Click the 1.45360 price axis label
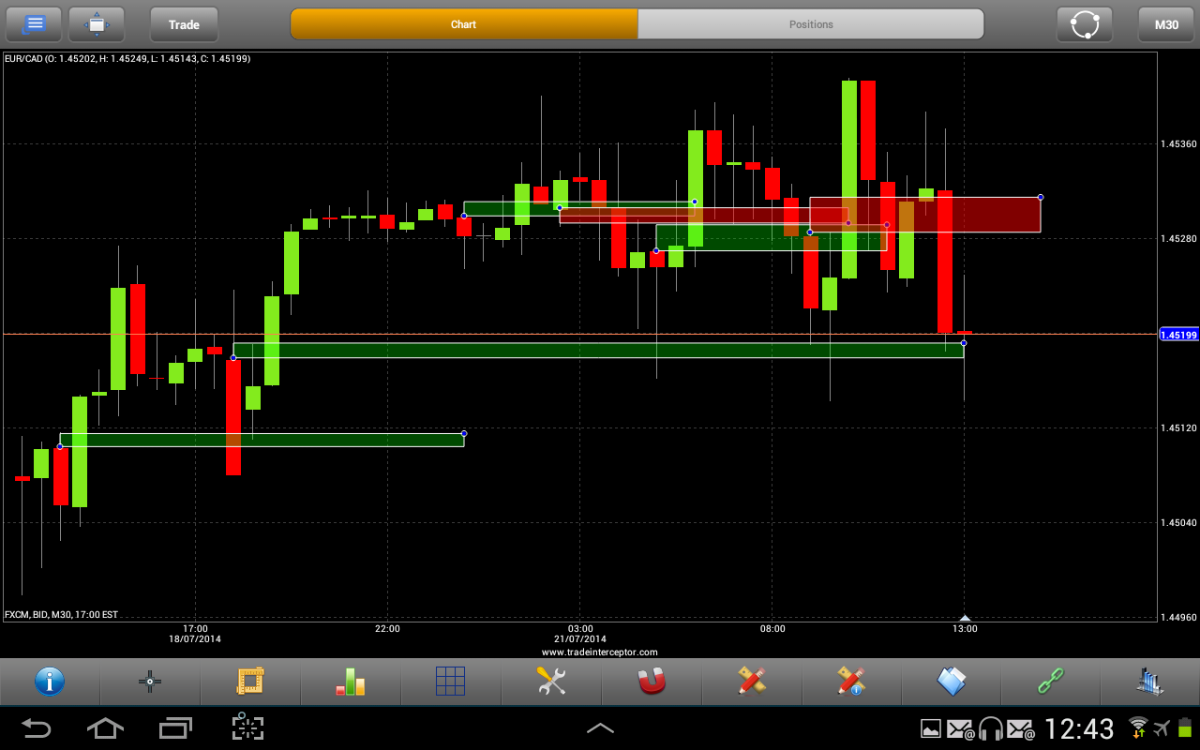1200x750 pixels. pyautogui.click(x=1178, y=144)
